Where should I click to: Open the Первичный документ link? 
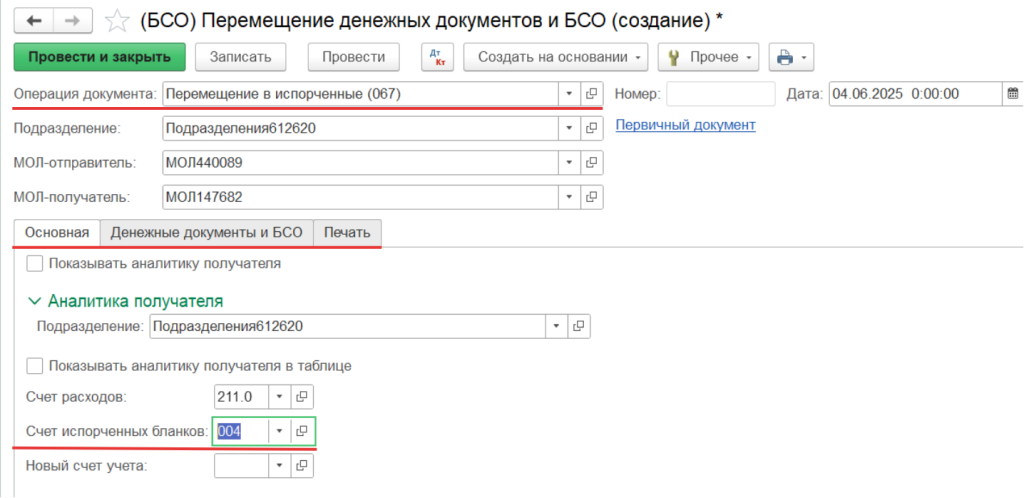(686, 125)
